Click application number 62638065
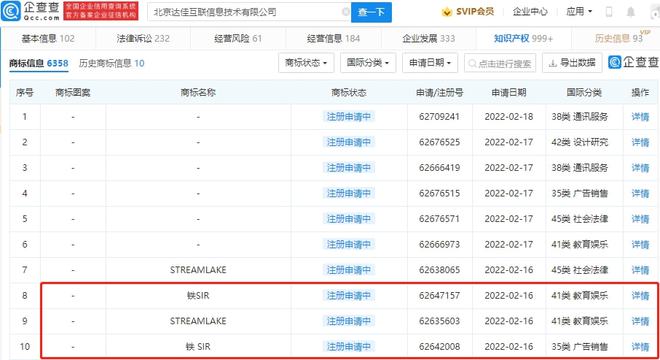 tap(439, 270)
